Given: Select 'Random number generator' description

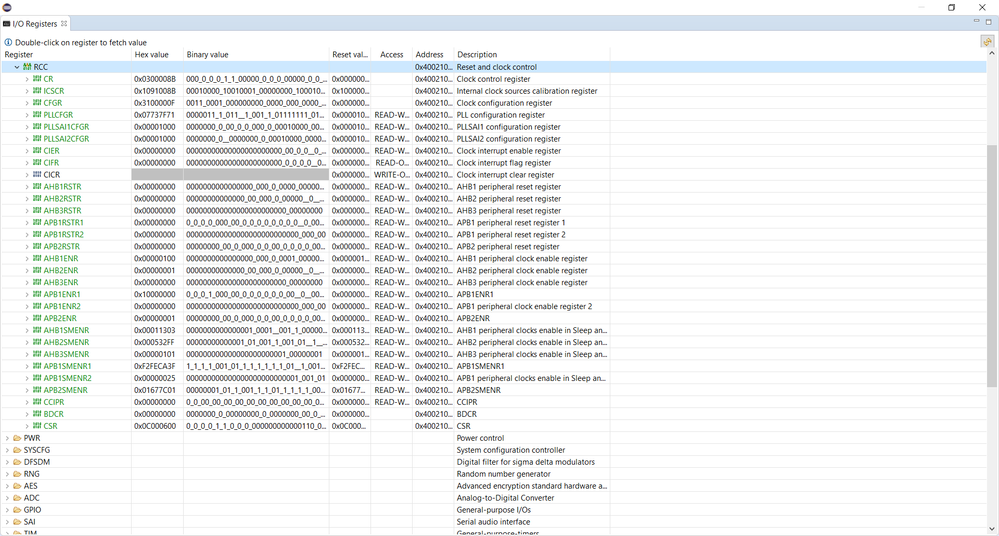Looking at the screenshot, I should coord(503,474).
